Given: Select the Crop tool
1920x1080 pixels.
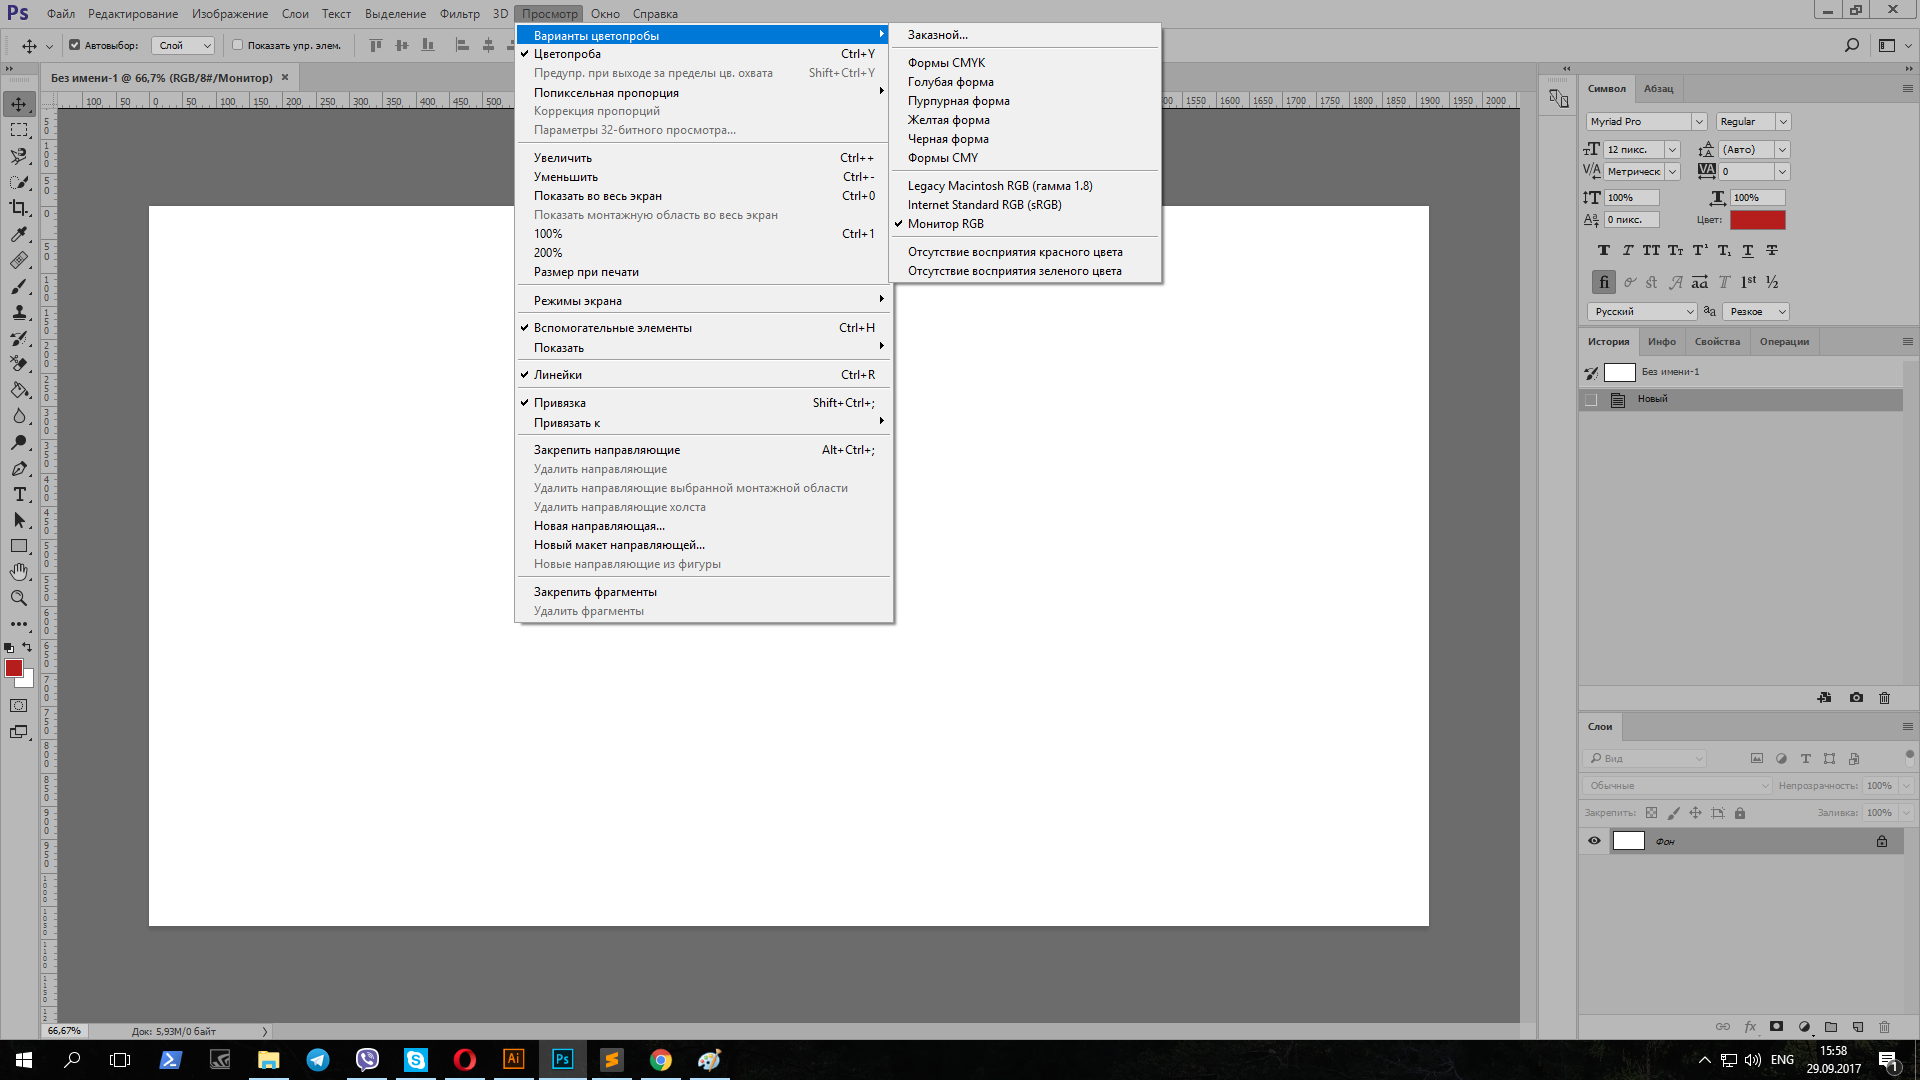Looking at the screenshot, I should click(19, 208).
